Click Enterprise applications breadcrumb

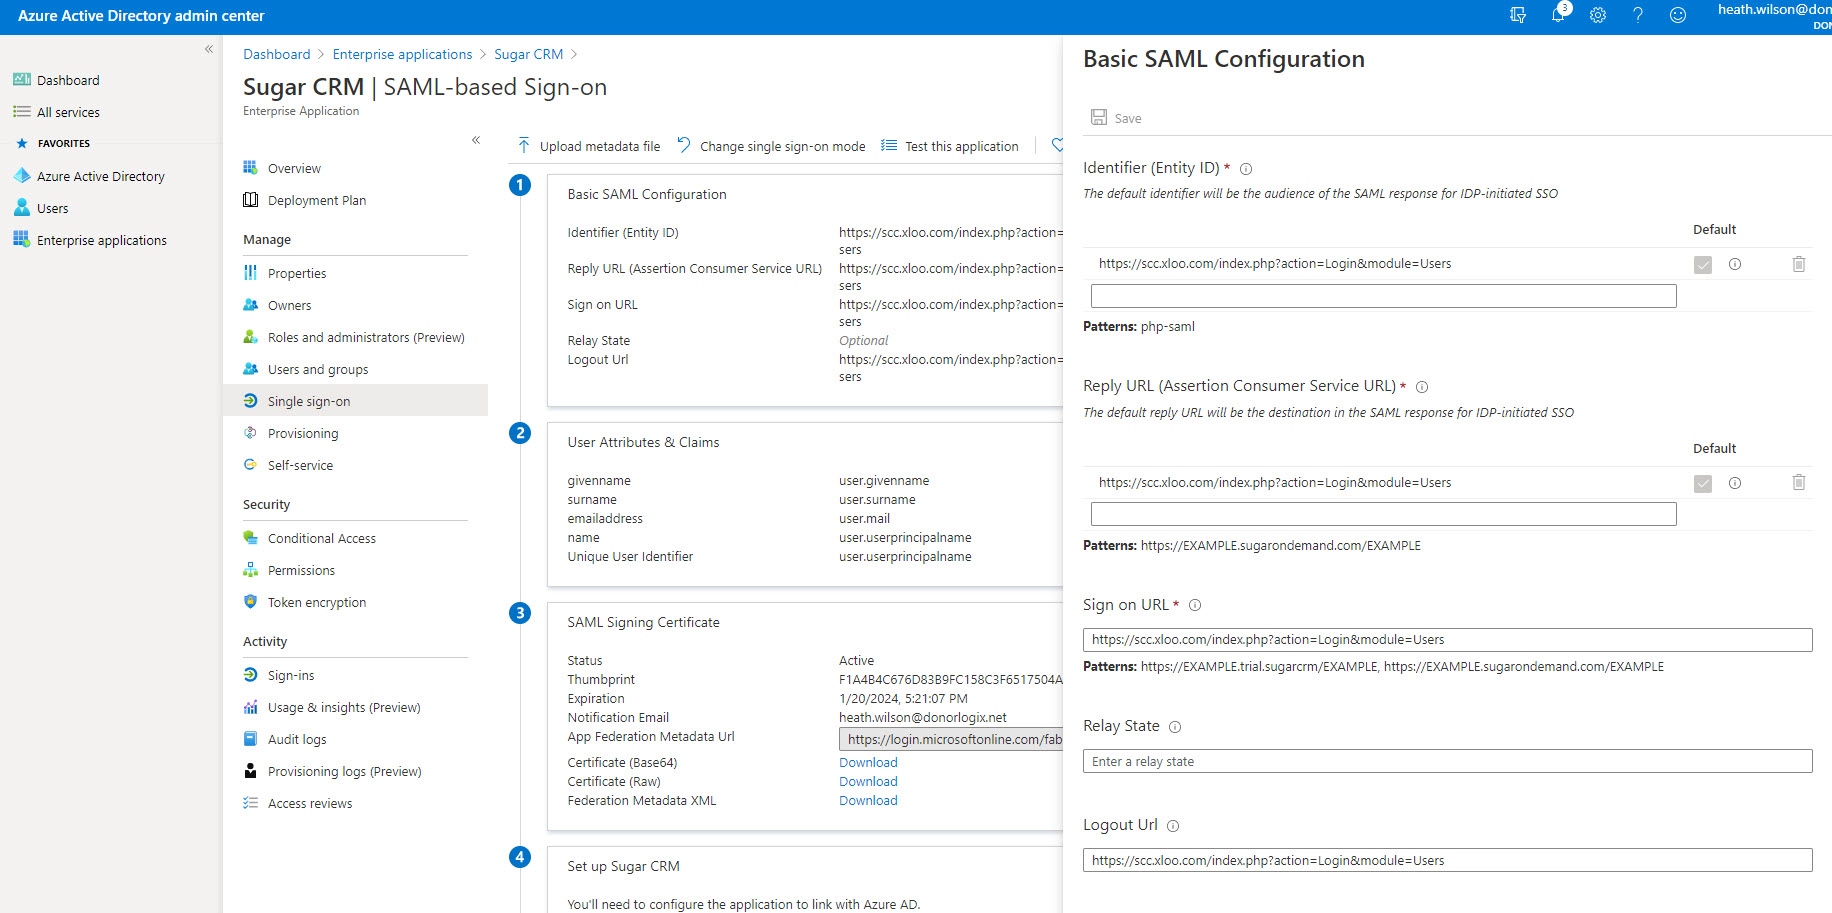click(x=402, y=54)
